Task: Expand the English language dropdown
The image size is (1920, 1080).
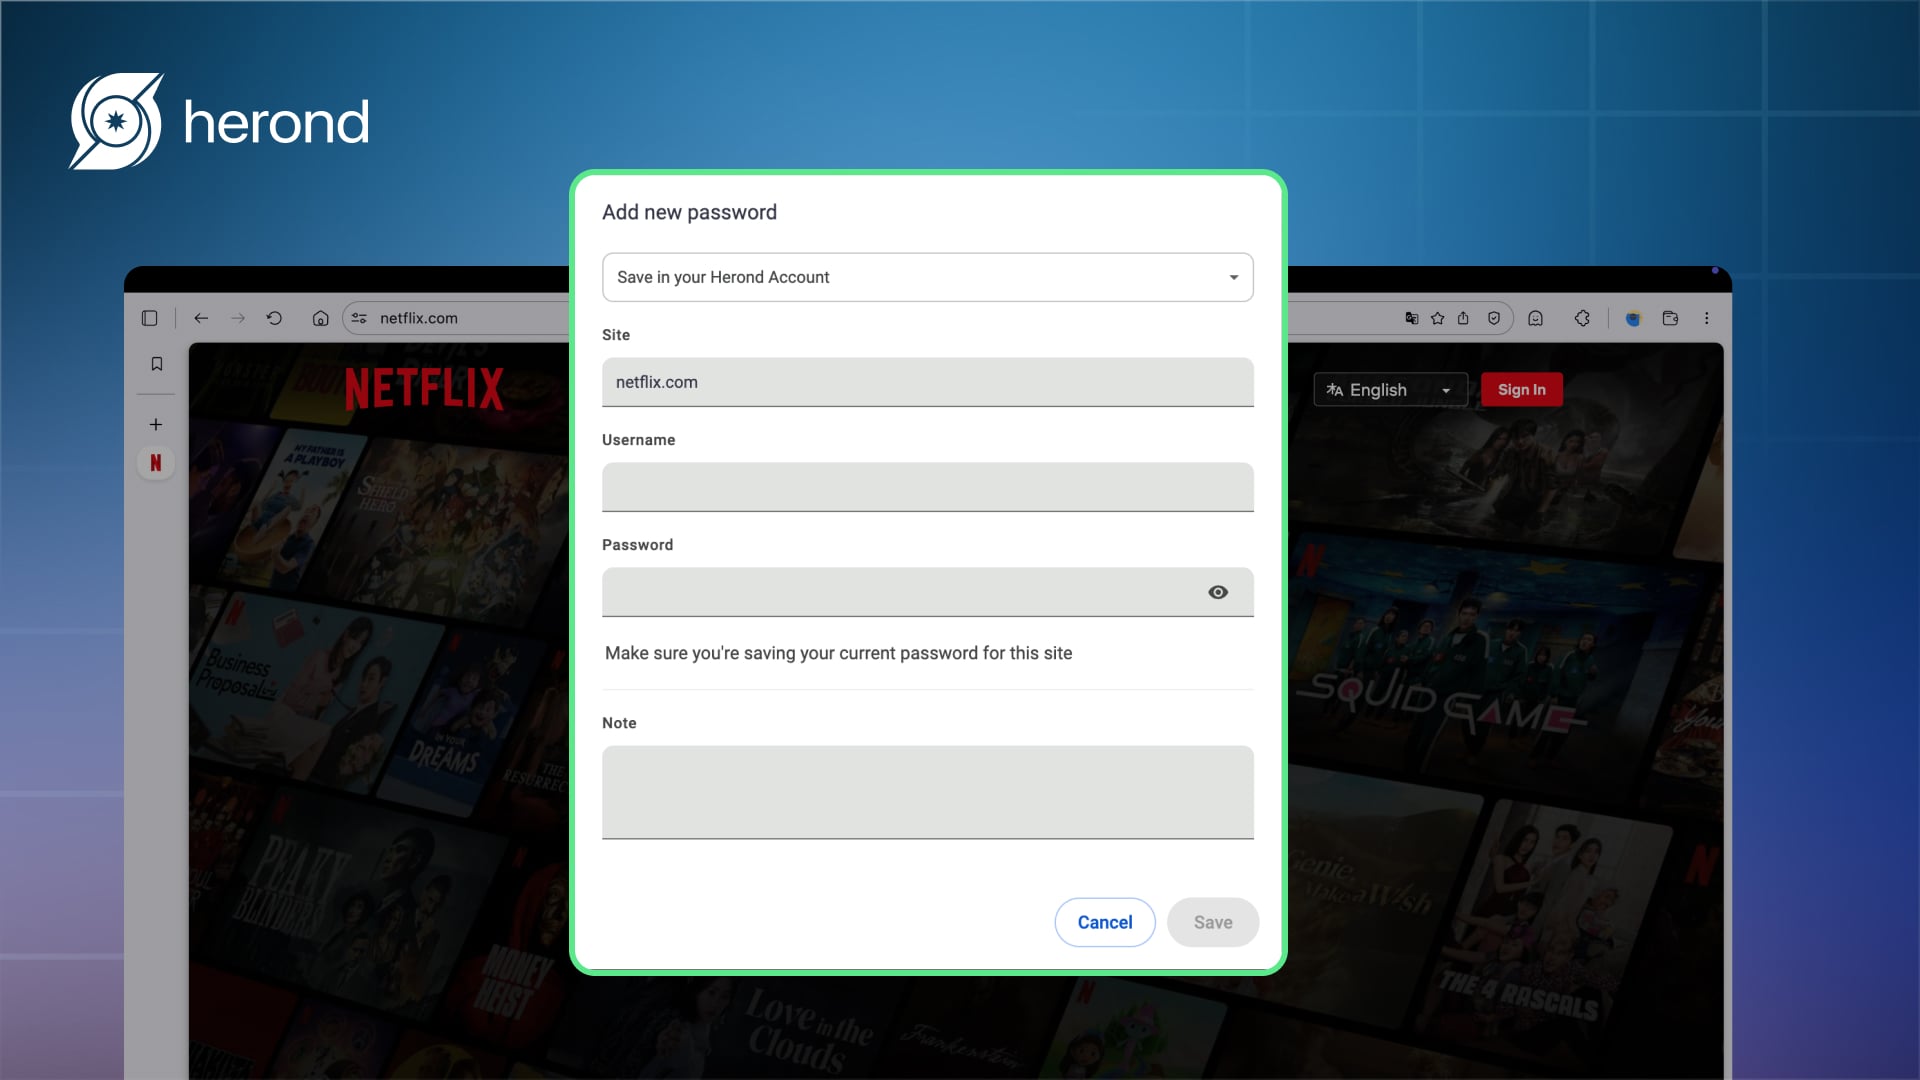Action: click(1389, 390)
